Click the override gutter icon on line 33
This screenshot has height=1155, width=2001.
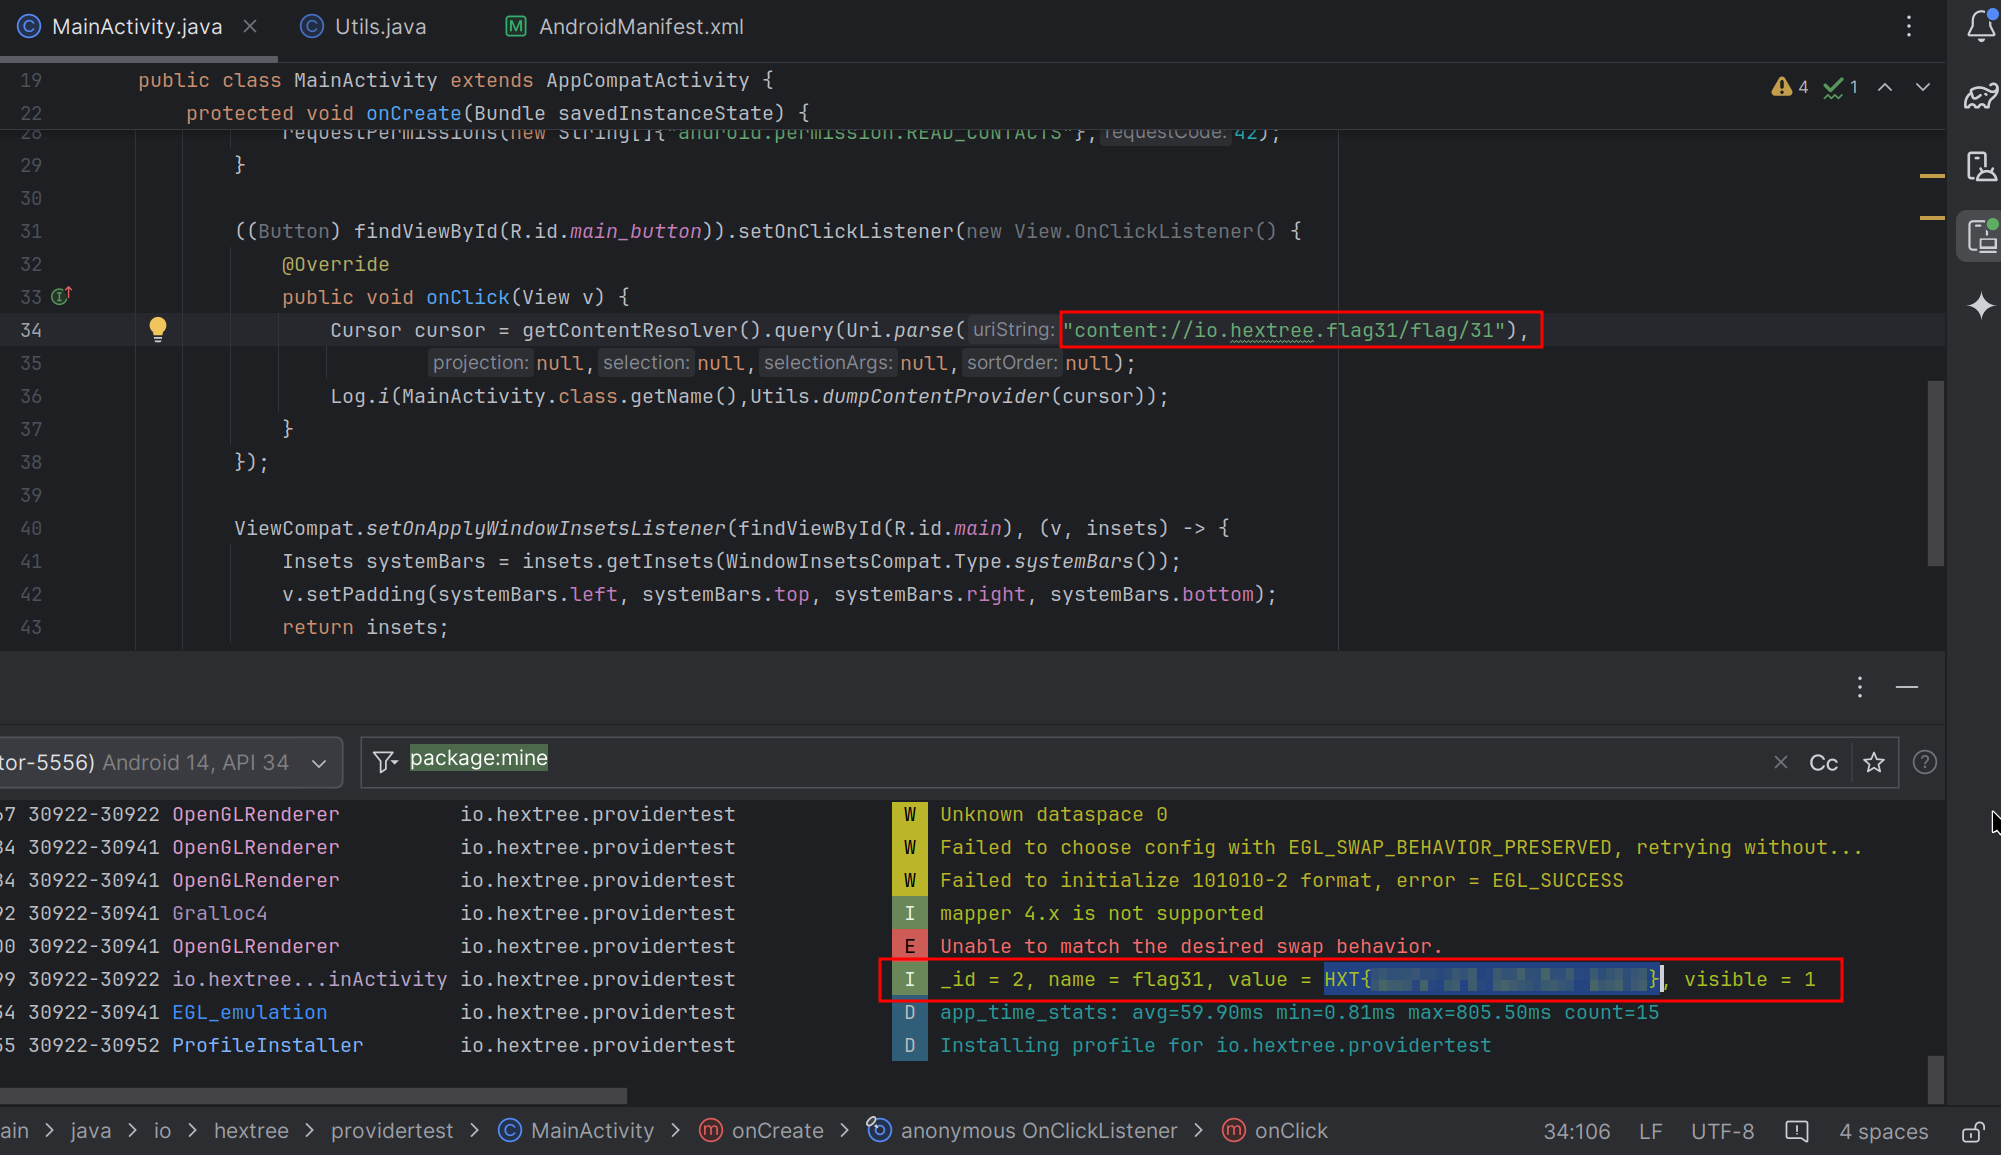pos(61,296)
